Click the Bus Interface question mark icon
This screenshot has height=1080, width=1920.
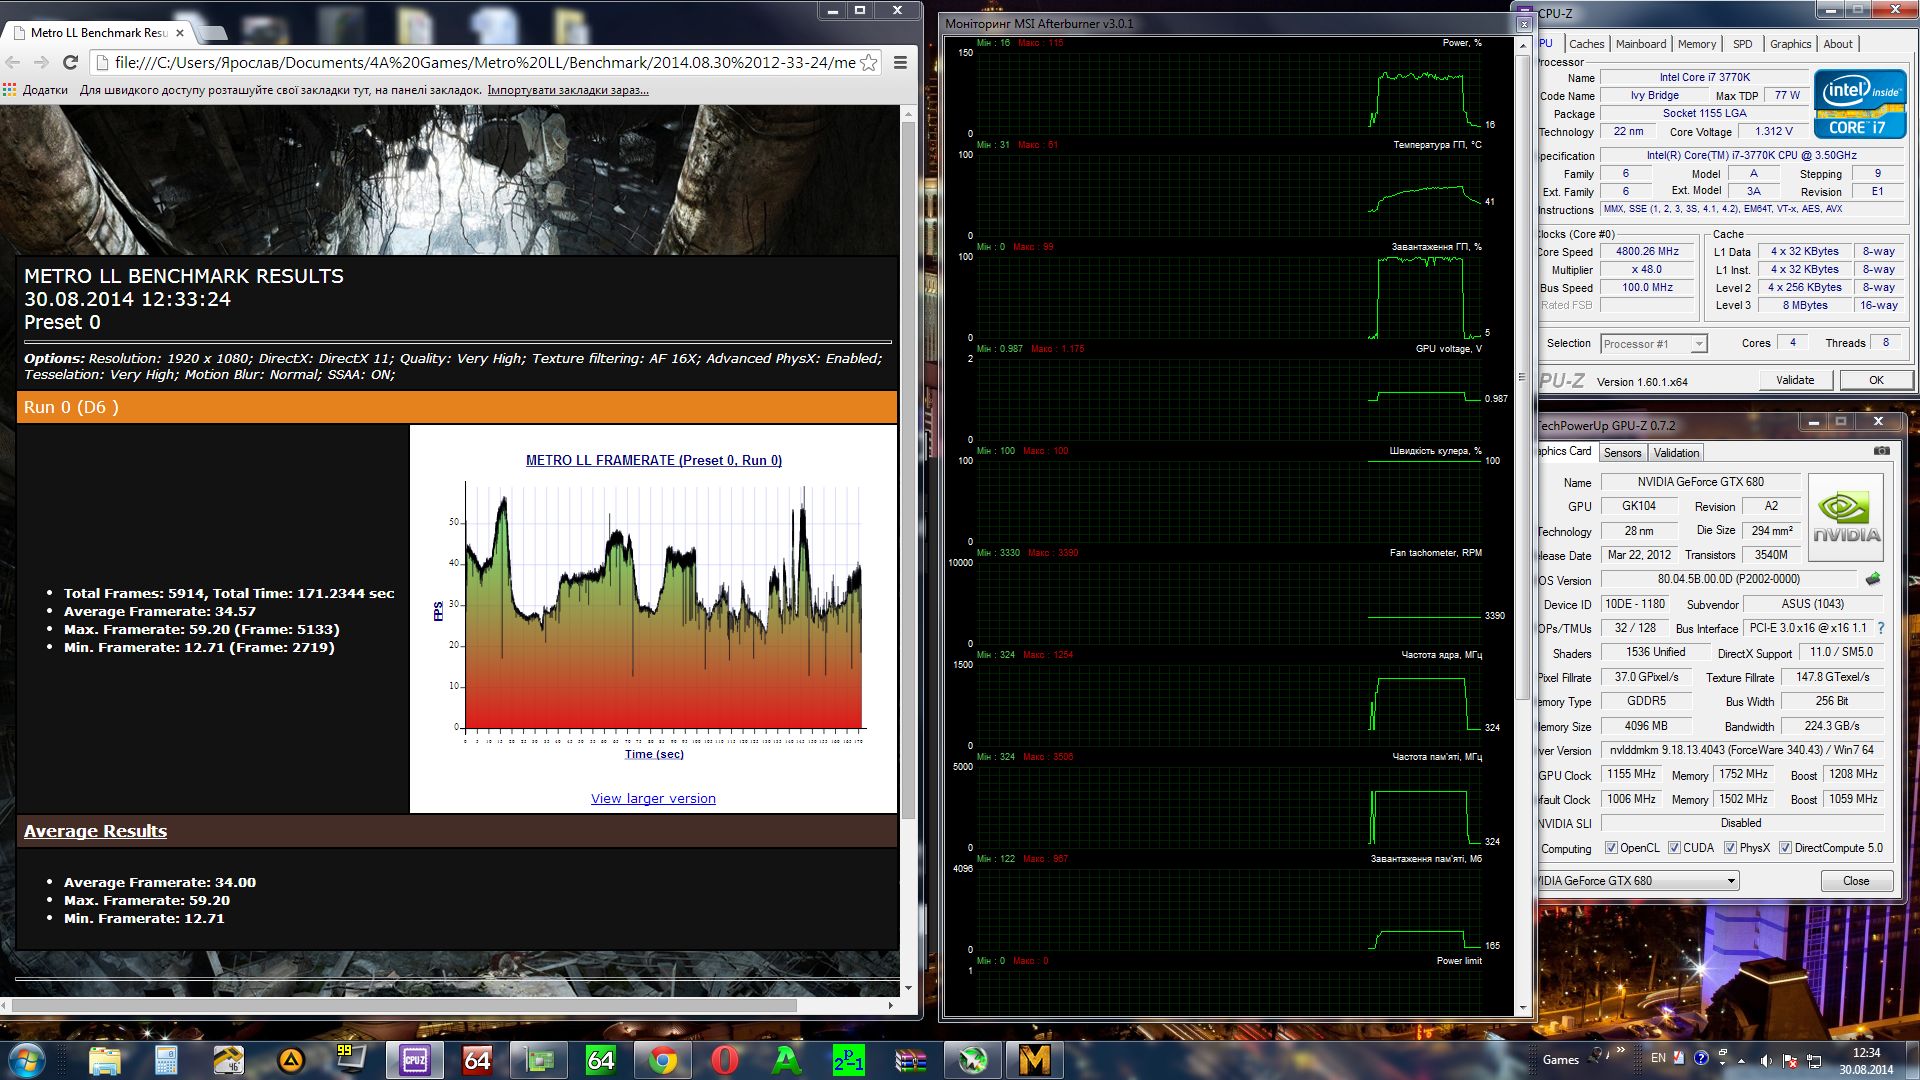click(x=1880, y=628)
